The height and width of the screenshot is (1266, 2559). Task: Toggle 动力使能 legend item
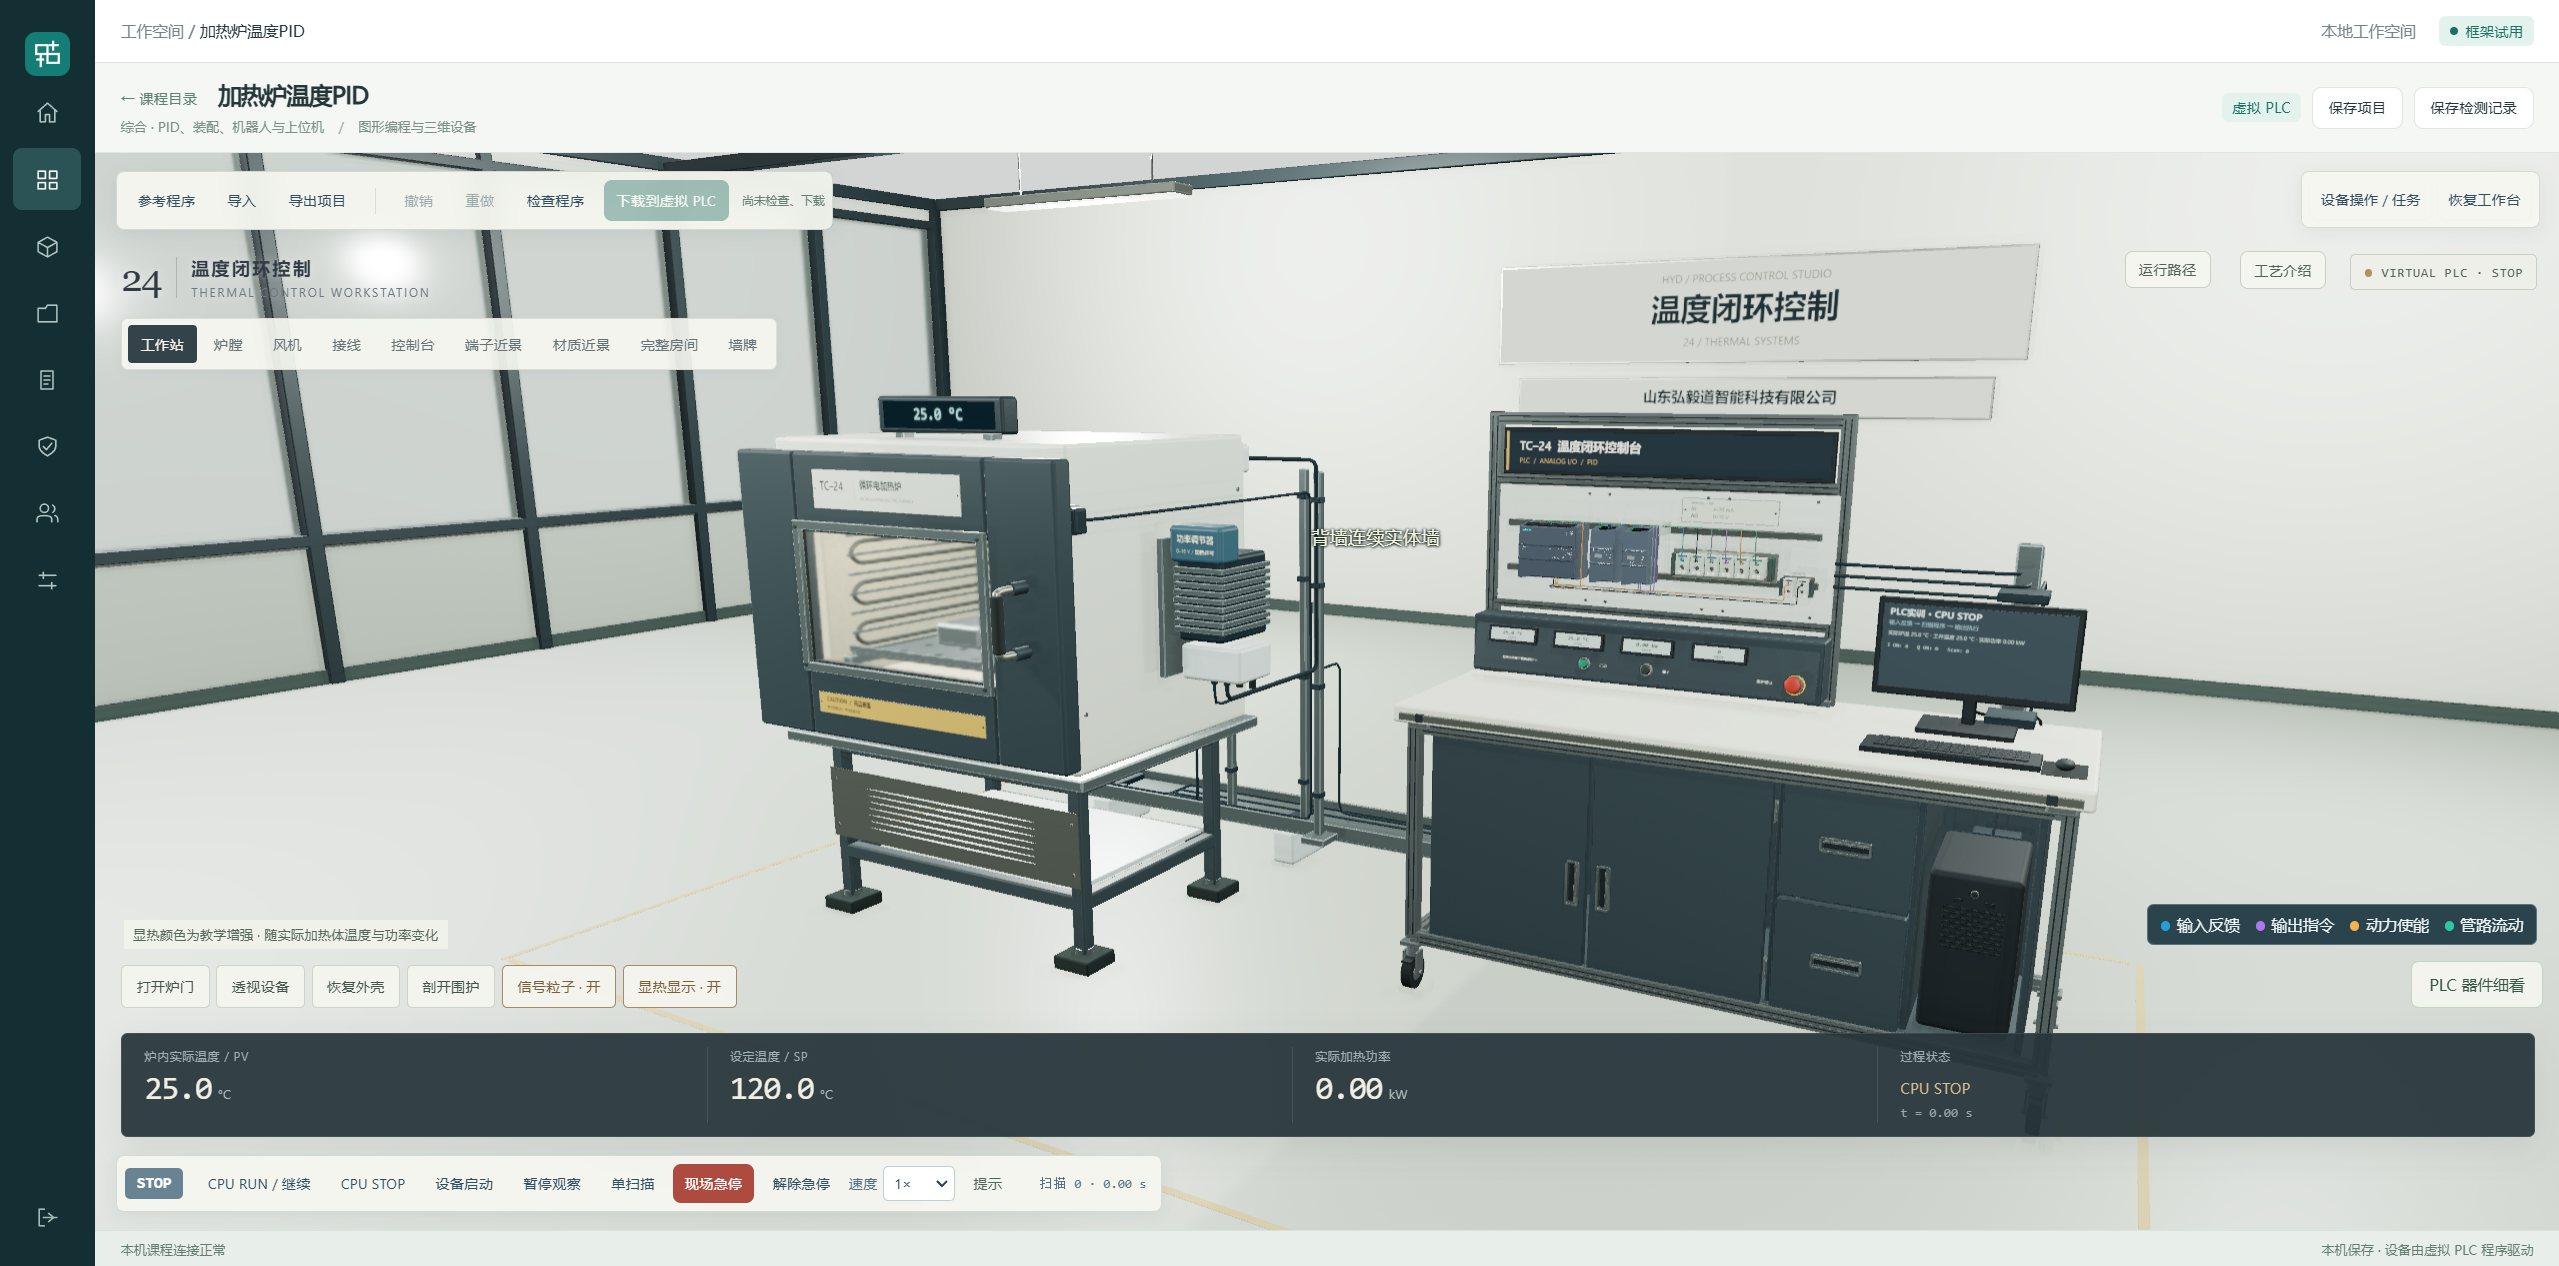click(2389, 925)
